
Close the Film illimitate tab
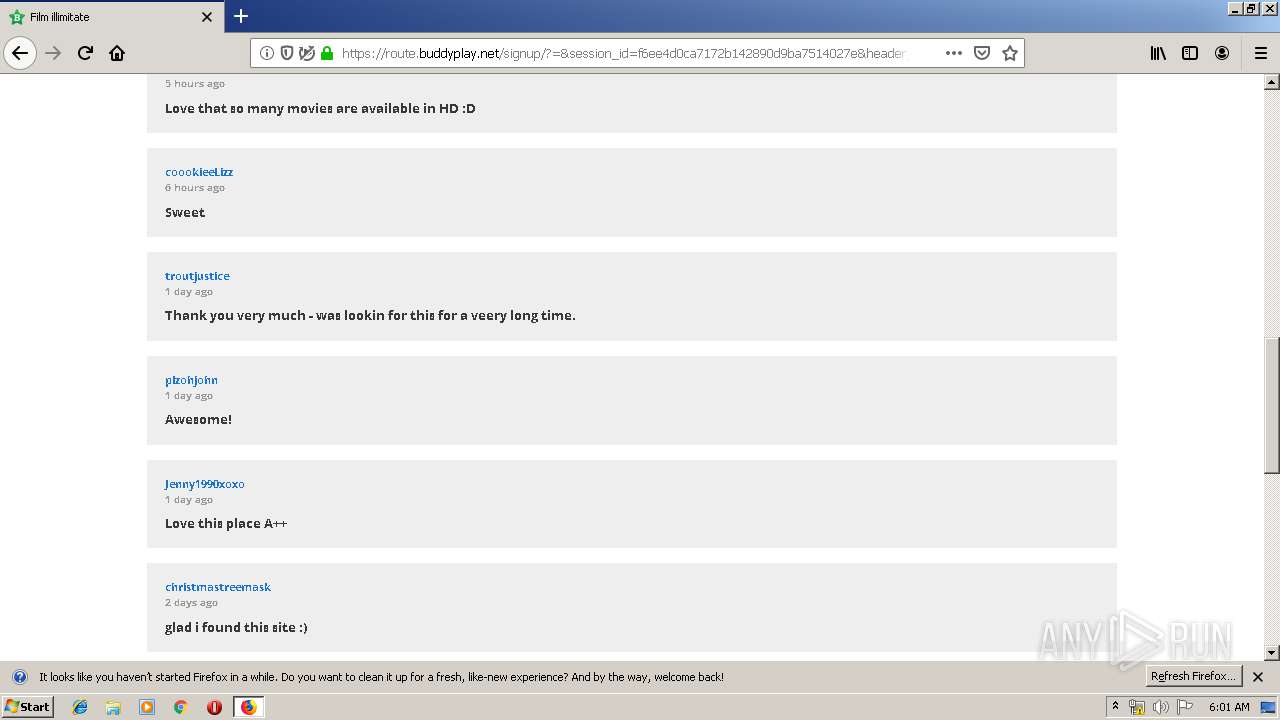point(207,17)
